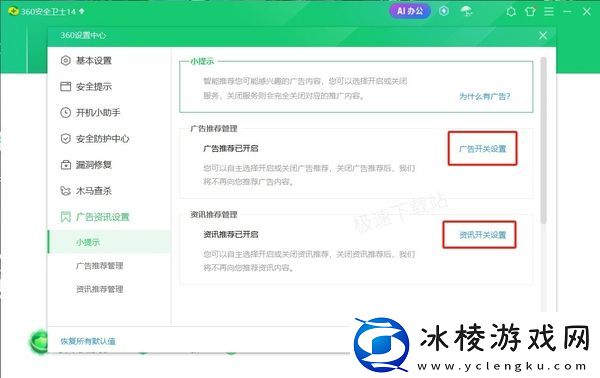600x378 pixels.
Task: Click the upgrade arrow next to 360安全卫士14
Action: tap(82, 11)
